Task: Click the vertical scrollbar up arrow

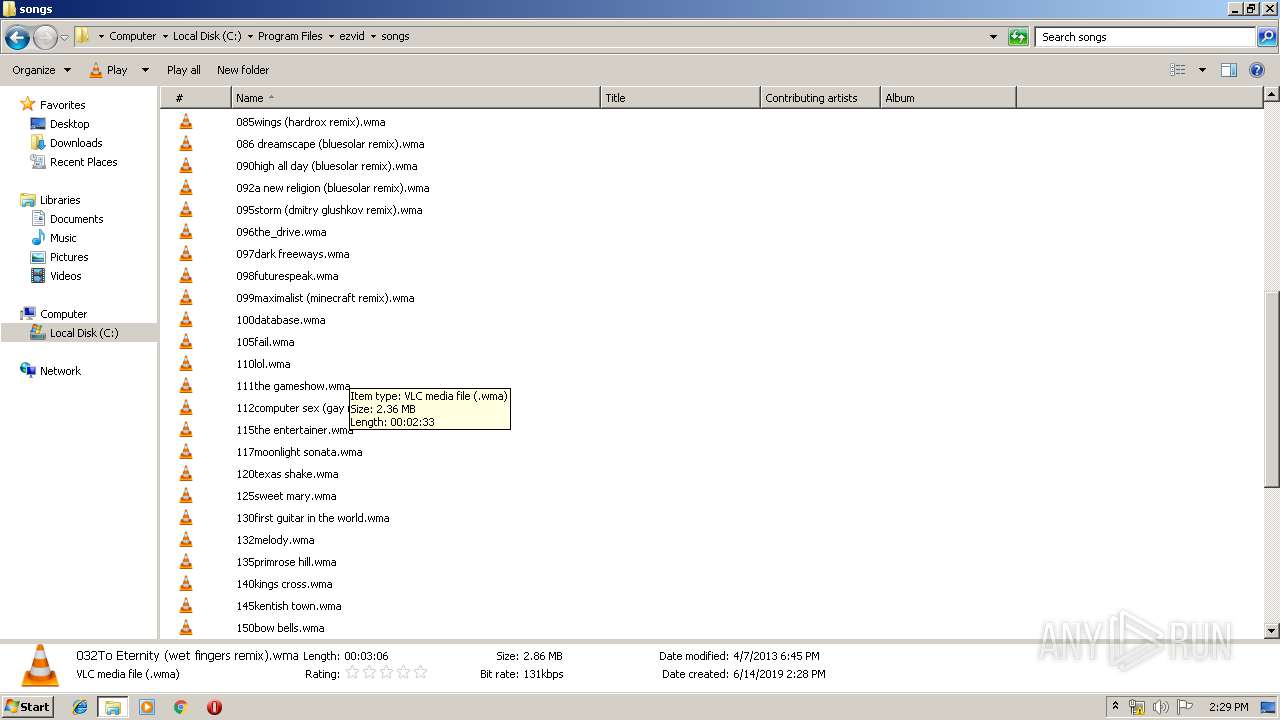Action: click(1271, 95)
